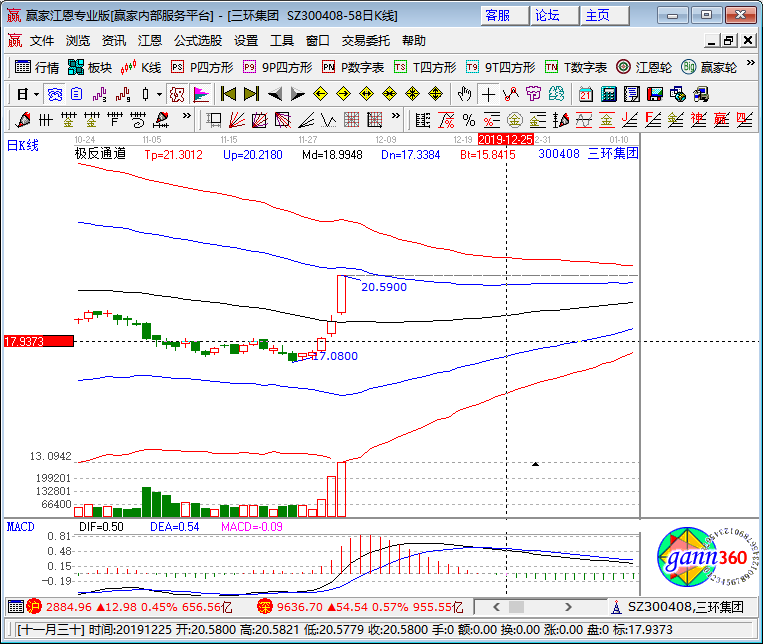Click the 论坛 button
The width and height of the screenshot is (763, 644).
555,16
